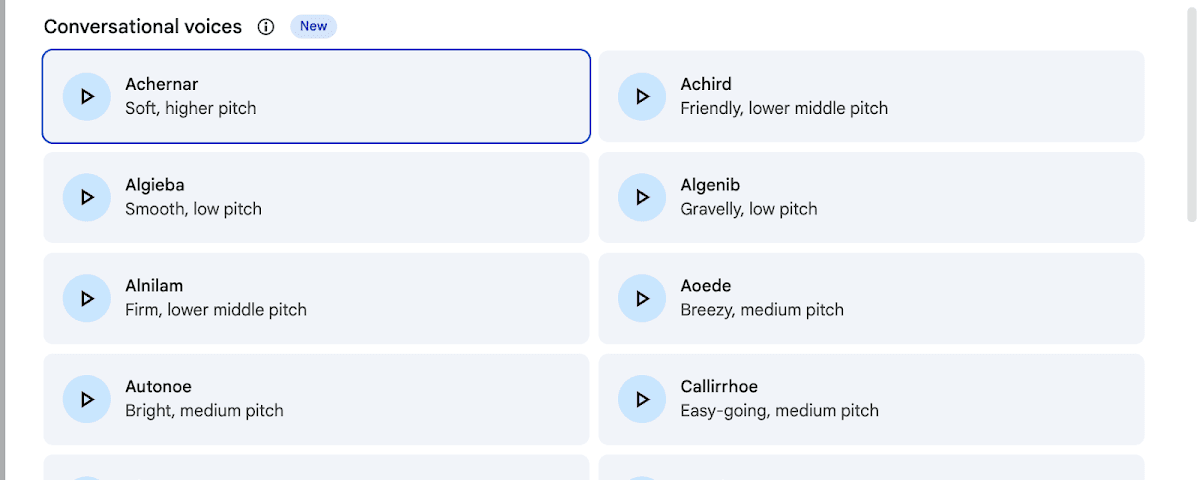The height and width of the screenshot is (480, 1200).
Task: Listen to the Alnilam voice preview
Action: tap(86, 299)
